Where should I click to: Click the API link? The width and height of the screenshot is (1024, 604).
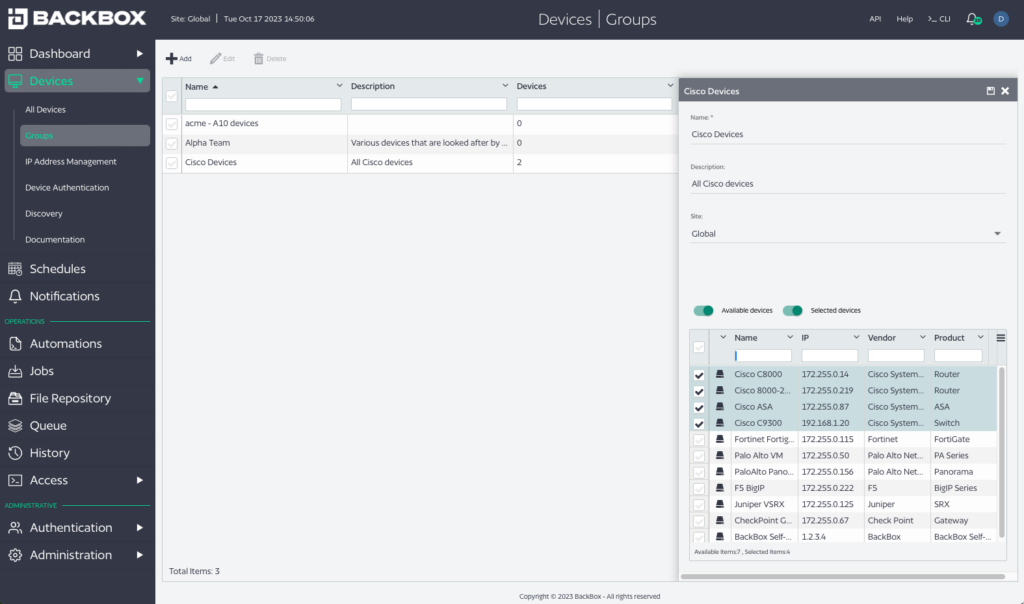coord(875,18)
